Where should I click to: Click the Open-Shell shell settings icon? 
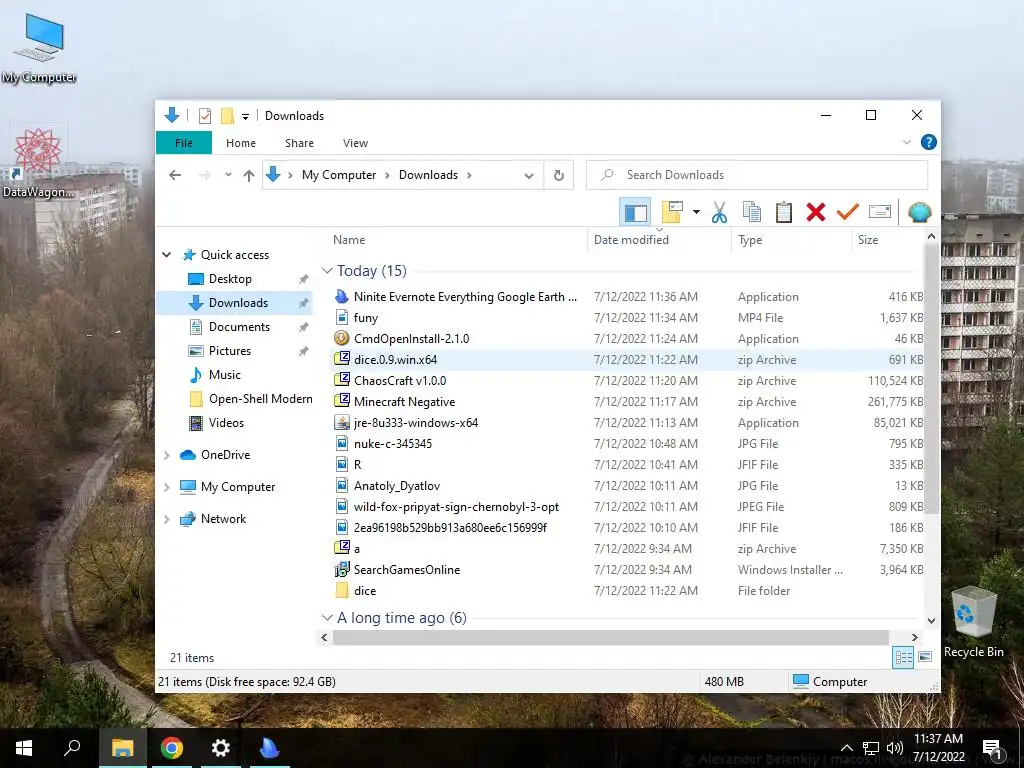pyautogui.click(x=920, y=212)
